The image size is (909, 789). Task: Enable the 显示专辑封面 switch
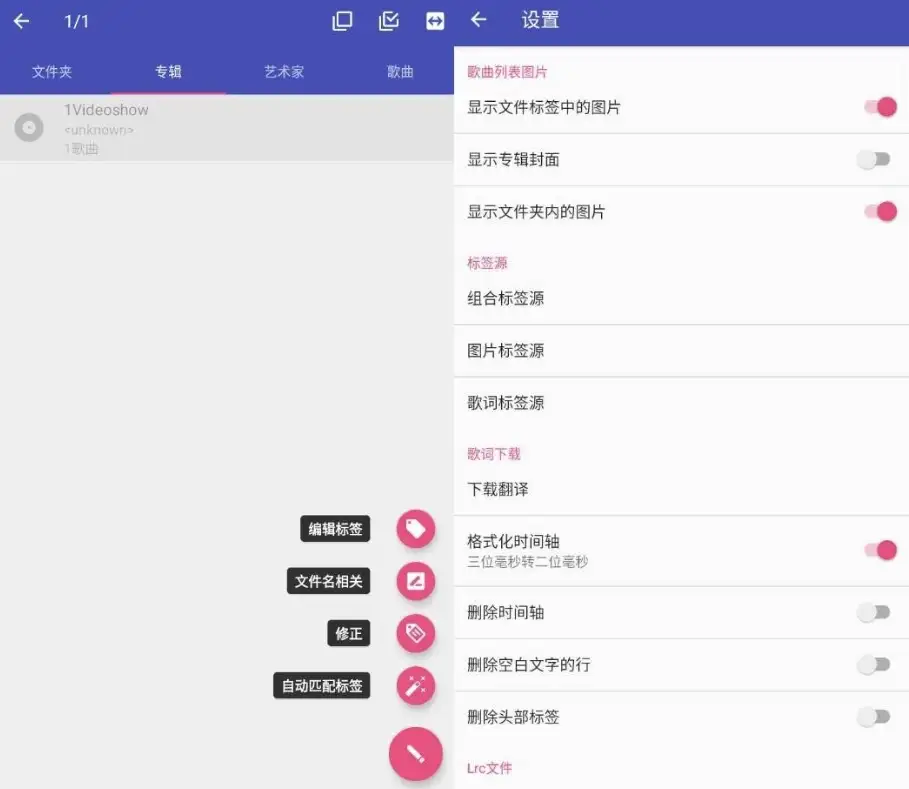pyautogui.click(x=877, y=159)
